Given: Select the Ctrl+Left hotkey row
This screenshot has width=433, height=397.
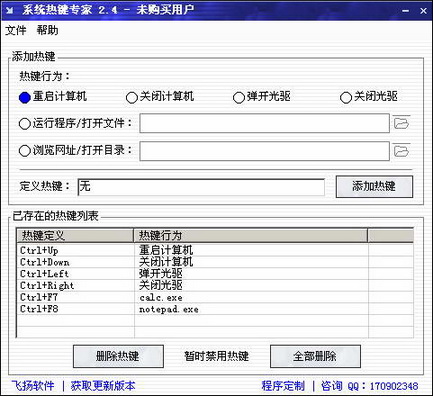Looking at the screenshot, I should [x=215, y=274].
